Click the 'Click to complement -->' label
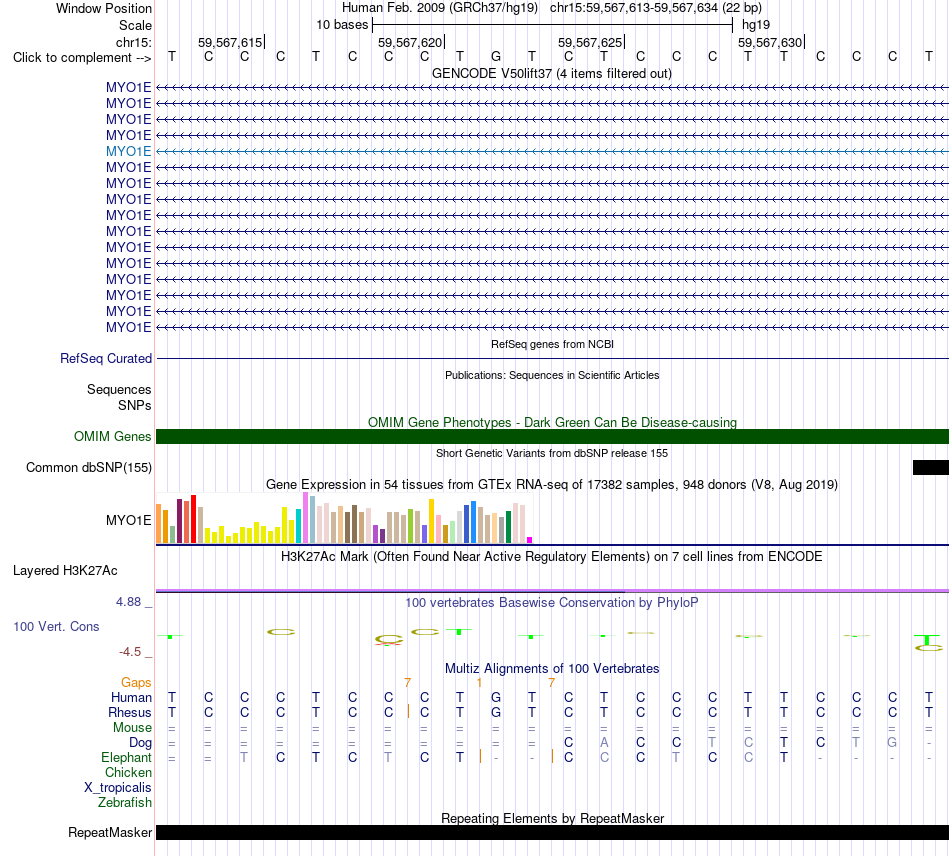Image resolution: width=950 pixels, height=856 pixels. pyautogui.click(x=82, y=58)
